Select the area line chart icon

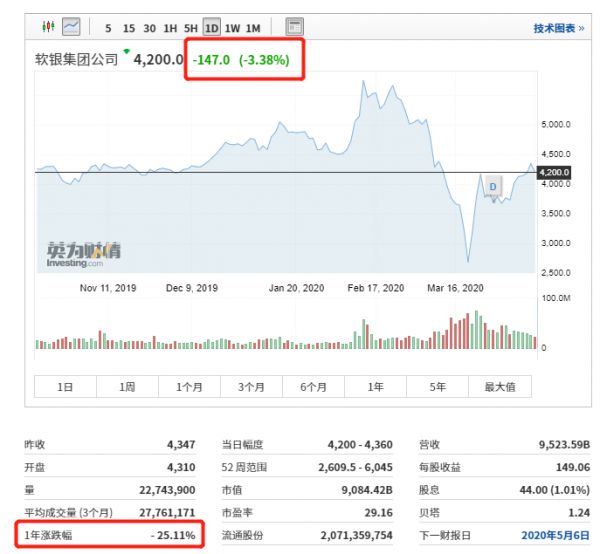point(71,27)
